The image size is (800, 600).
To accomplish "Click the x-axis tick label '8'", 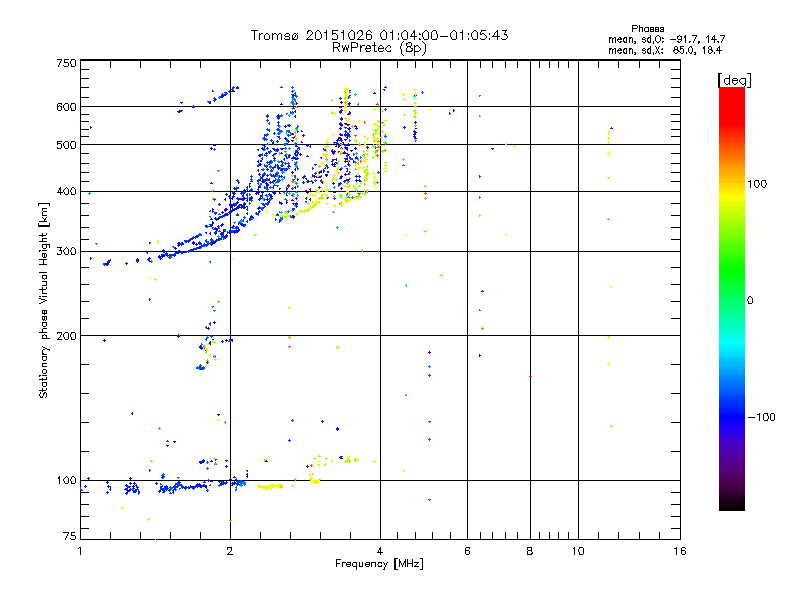I will pos(530,551).
